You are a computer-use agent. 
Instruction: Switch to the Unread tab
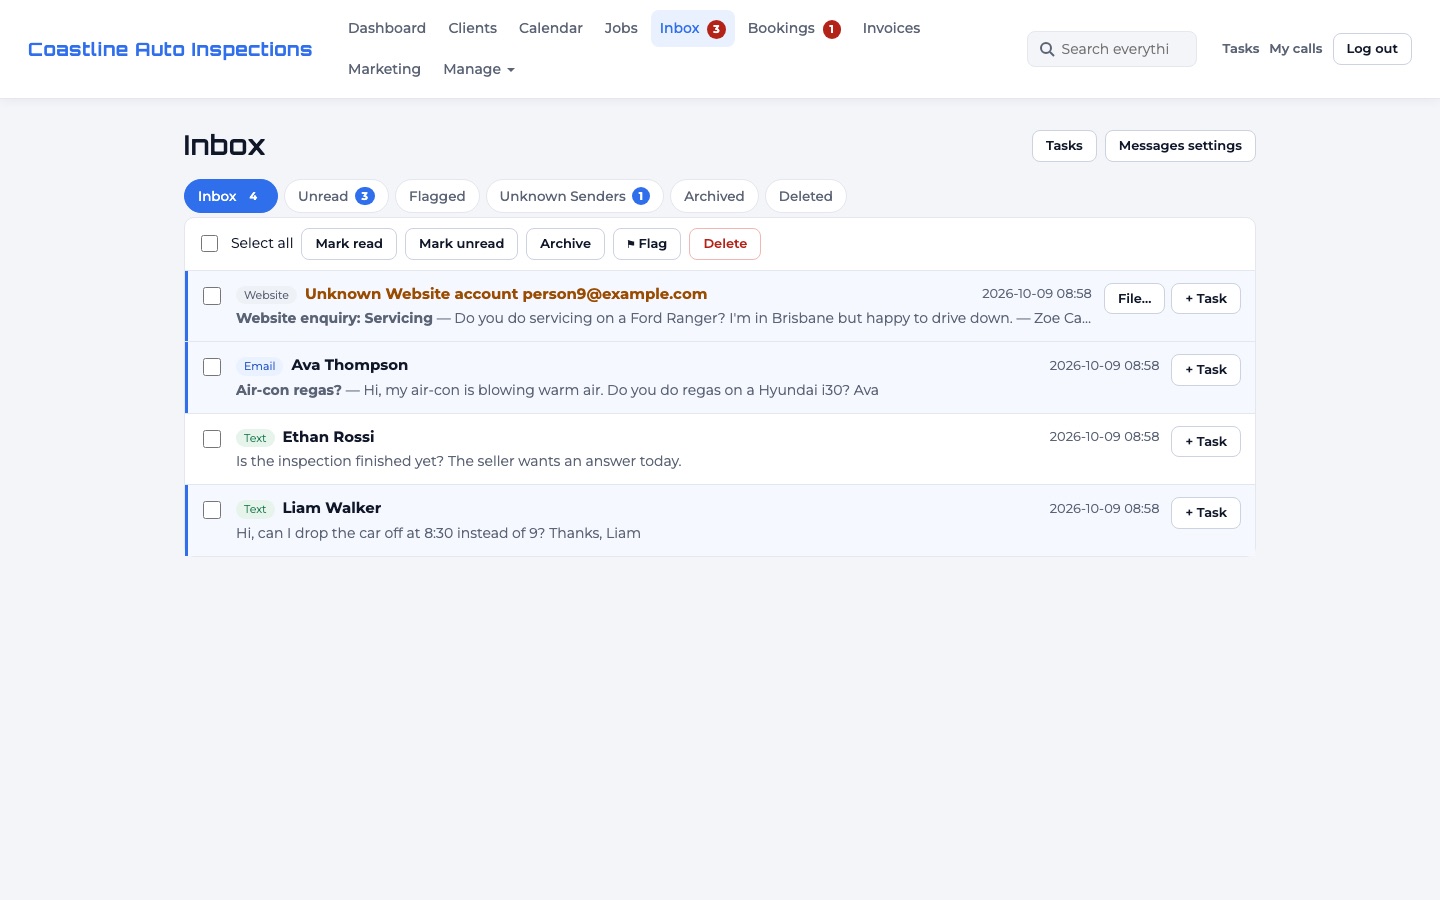(336, 196)
